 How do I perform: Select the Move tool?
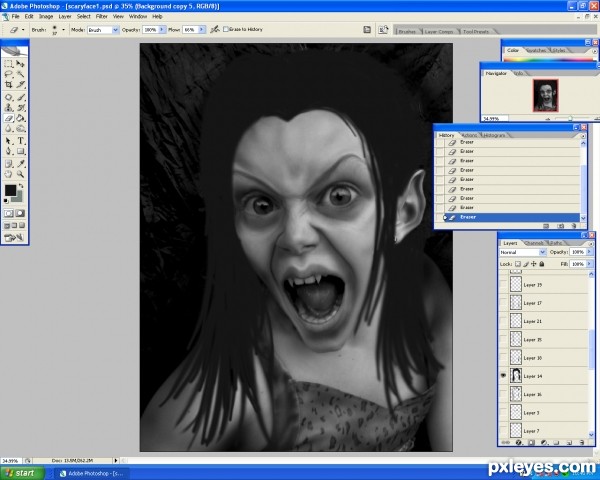(x=20, y=64)
